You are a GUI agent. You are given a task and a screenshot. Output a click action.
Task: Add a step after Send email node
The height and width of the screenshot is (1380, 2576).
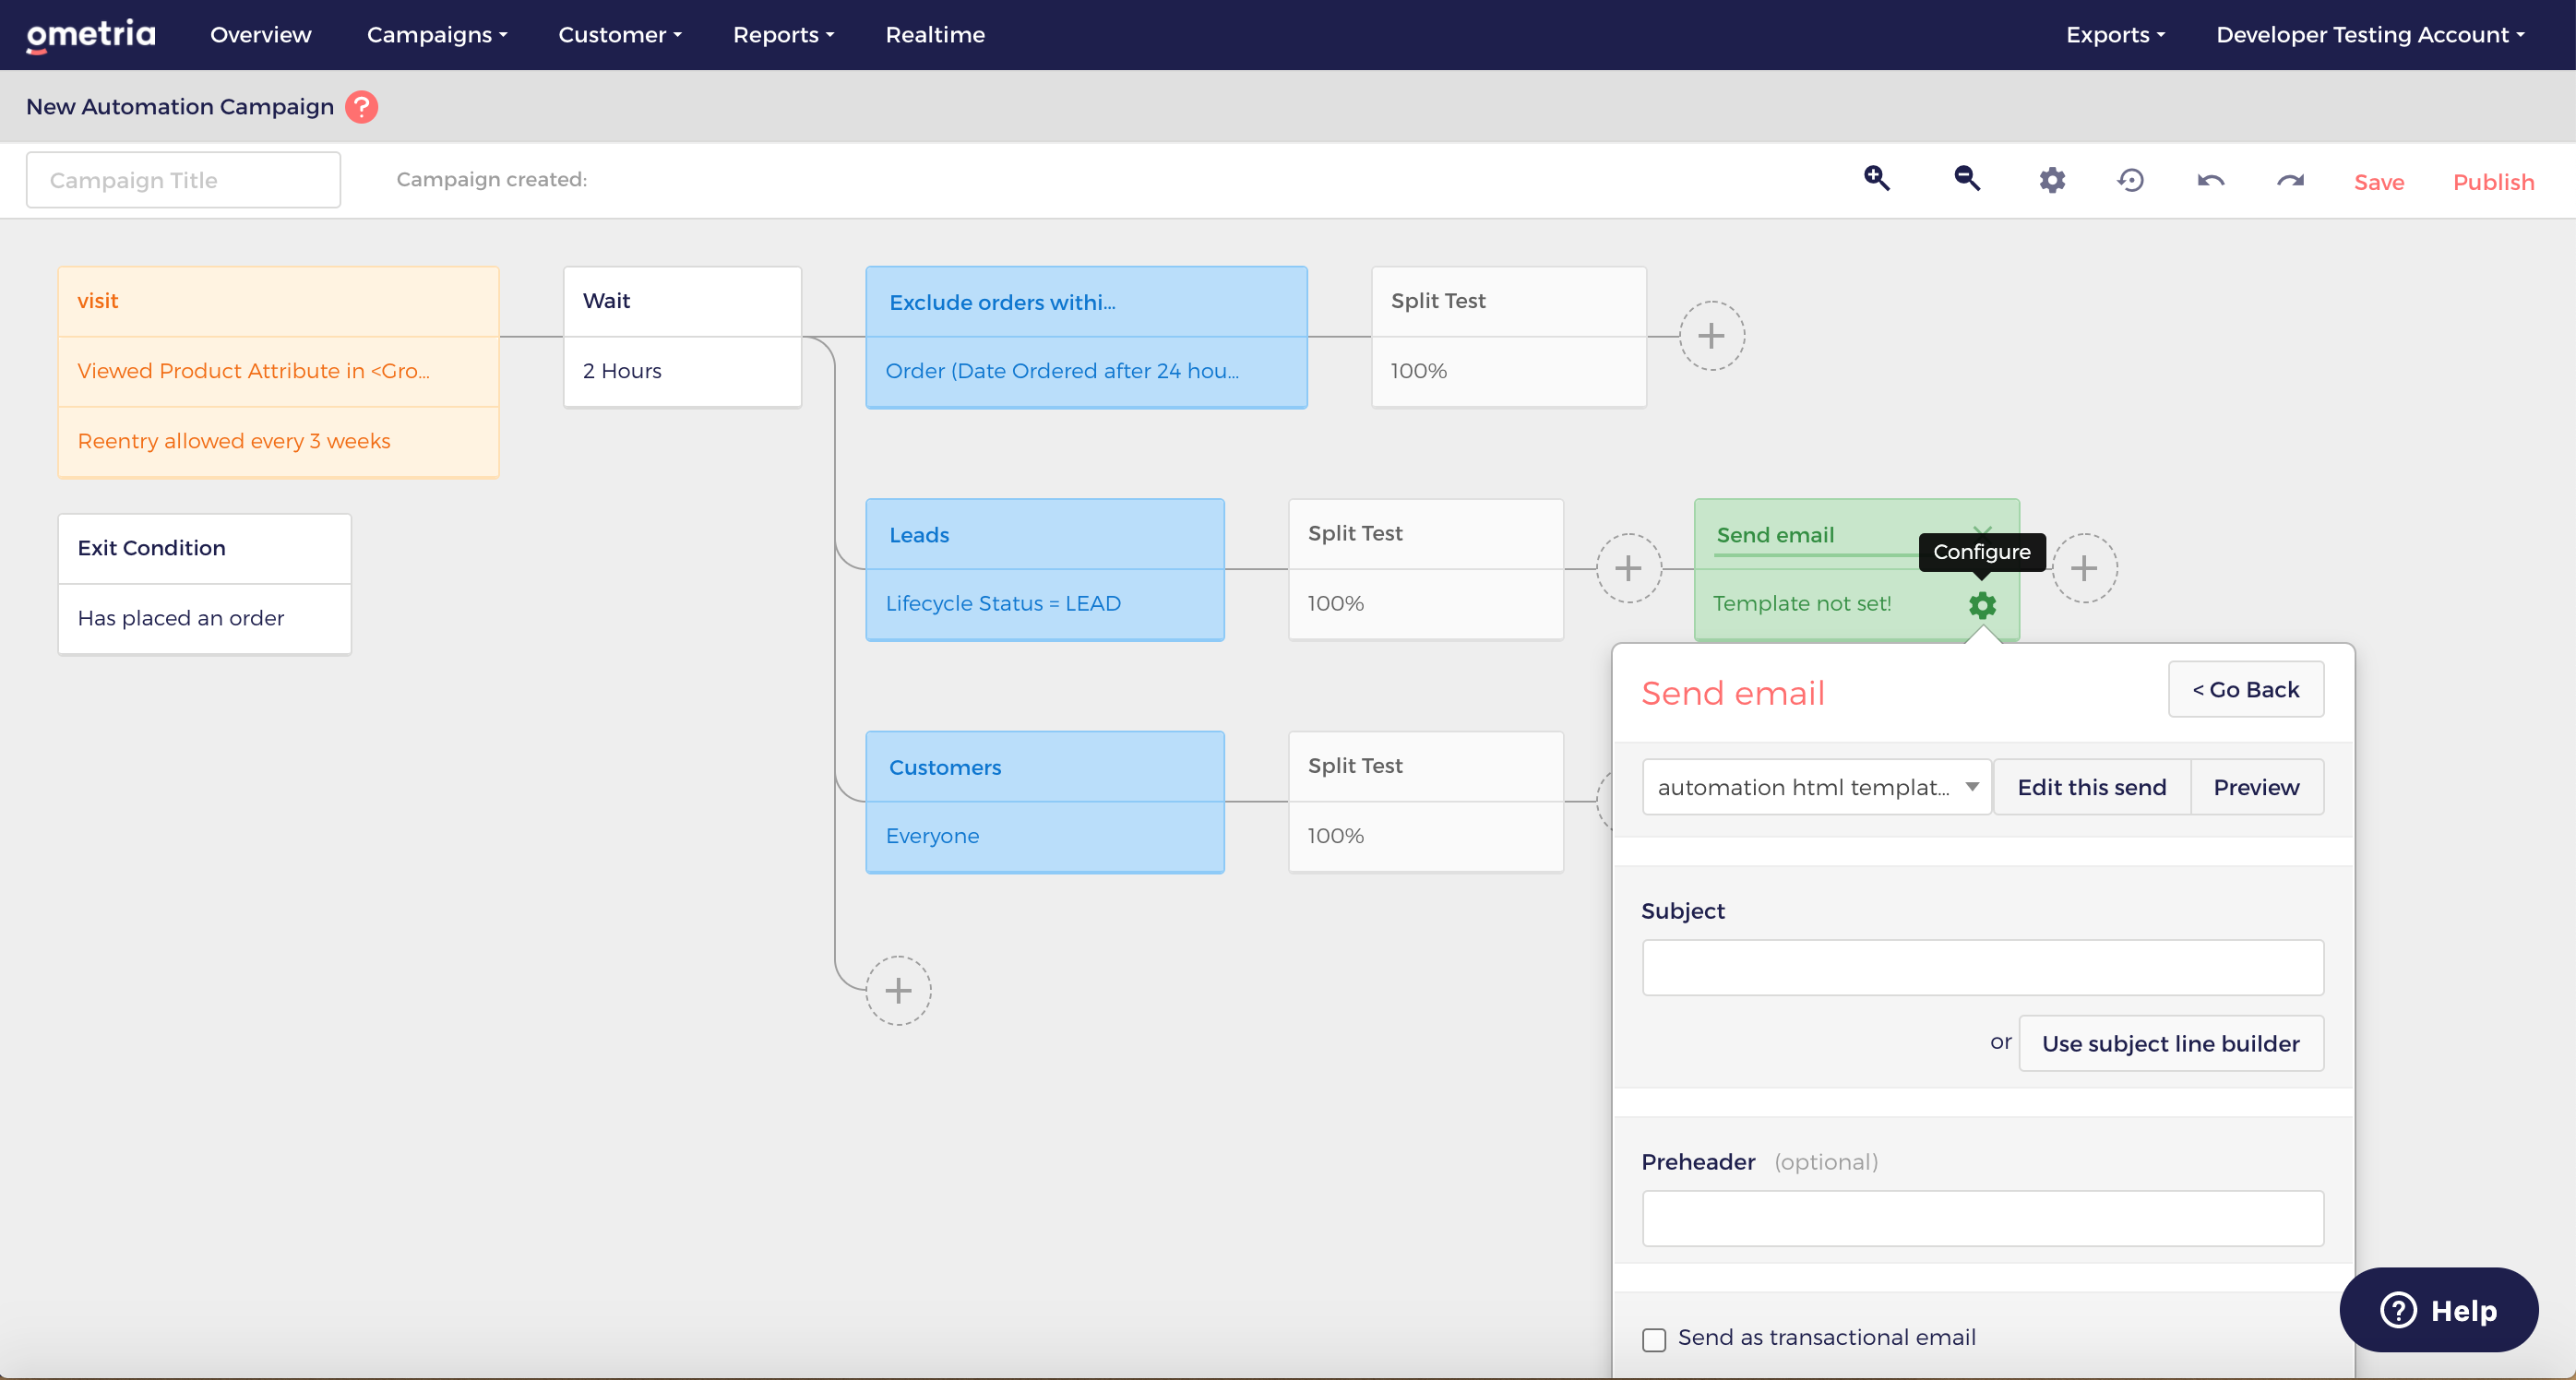[2084, 568]
